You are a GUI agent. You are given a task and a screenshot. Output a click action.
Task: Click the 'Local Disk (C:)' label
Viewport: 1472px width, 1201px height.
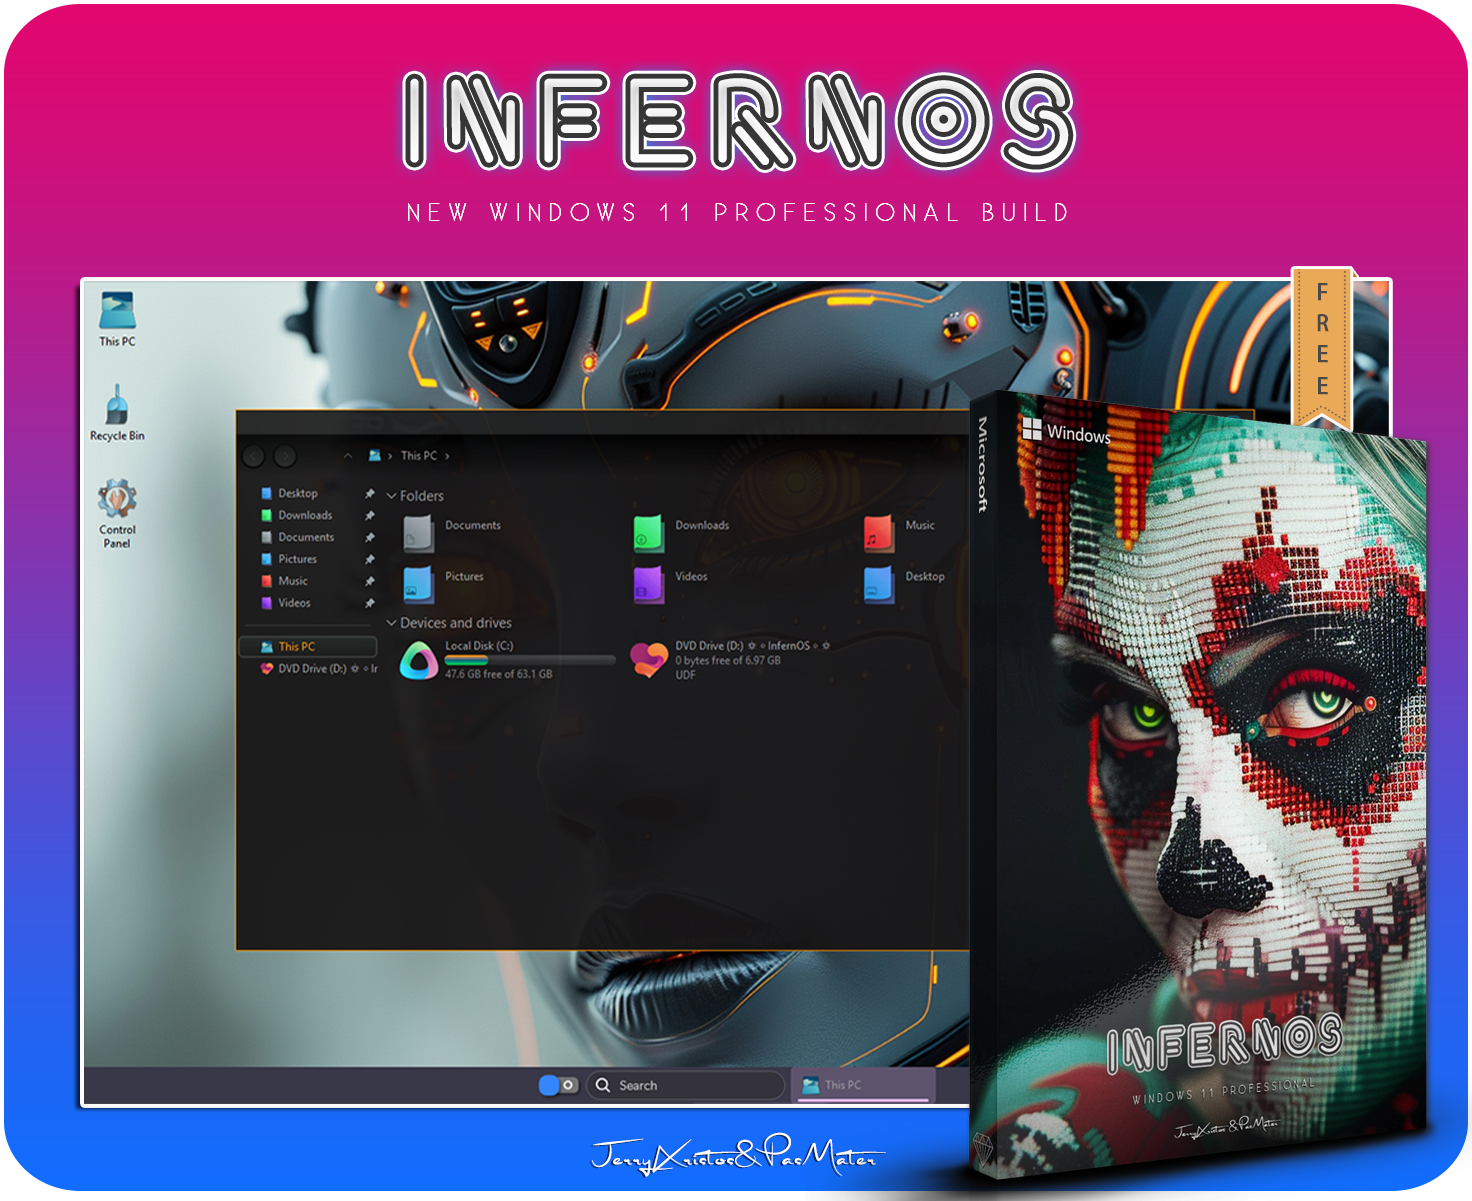[479, 646]
